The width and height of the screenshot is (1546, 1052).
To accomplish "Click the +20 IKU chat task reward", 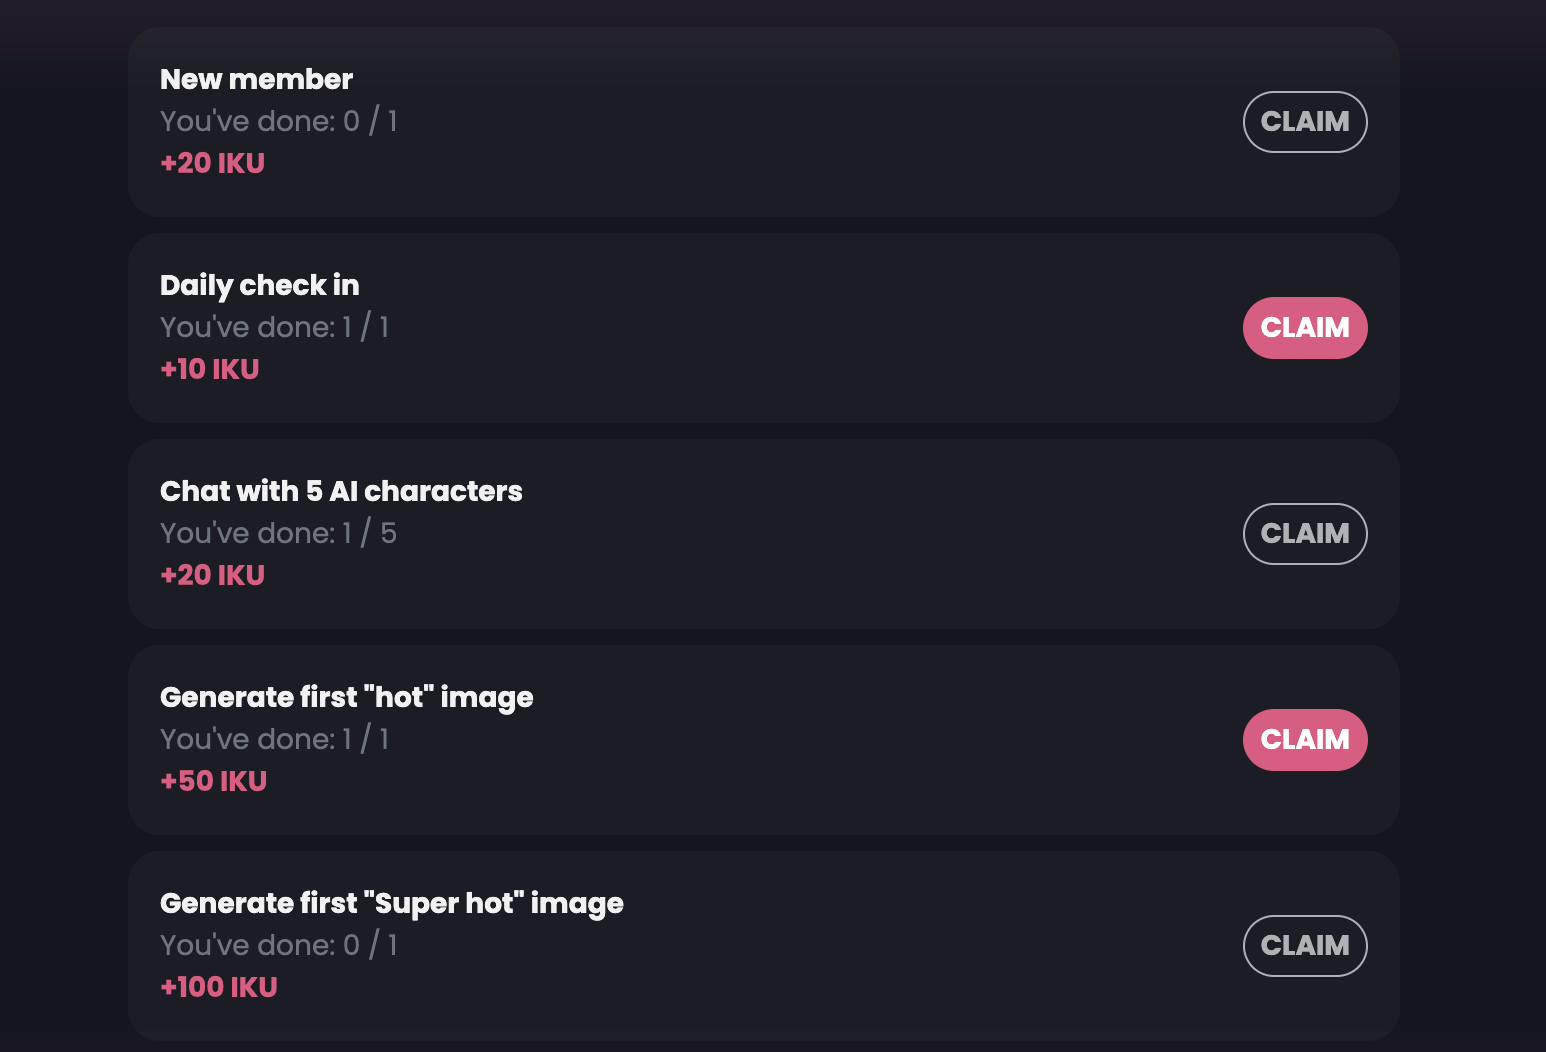I will [x=212, y=575].
